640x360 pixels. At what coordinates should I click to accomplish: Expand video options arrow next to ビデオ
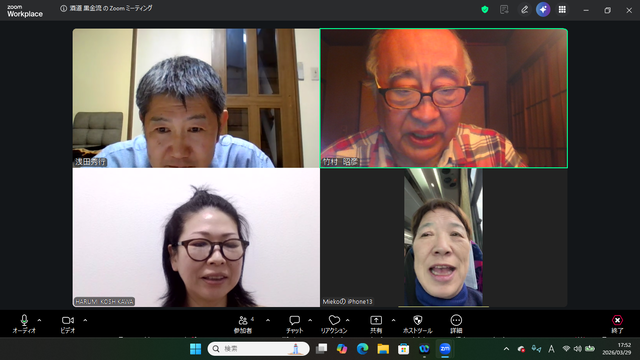[85, 320]
